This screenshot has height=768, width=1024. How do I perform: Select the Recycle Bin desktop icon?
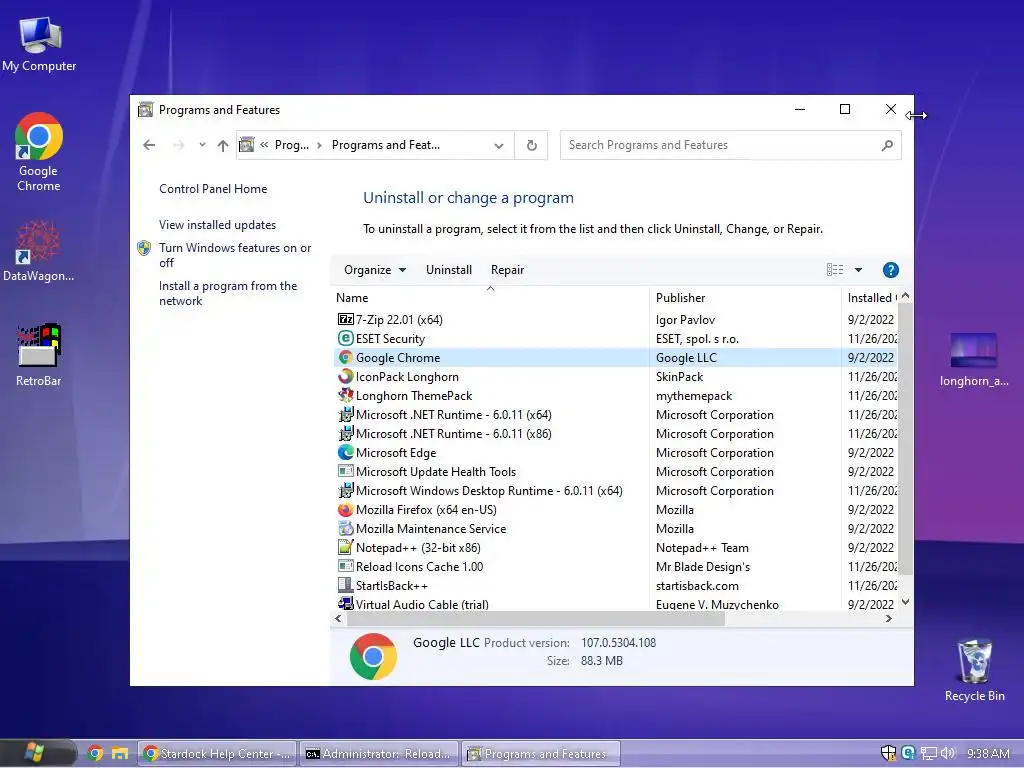pyautogui.click(x=974, y=670)
